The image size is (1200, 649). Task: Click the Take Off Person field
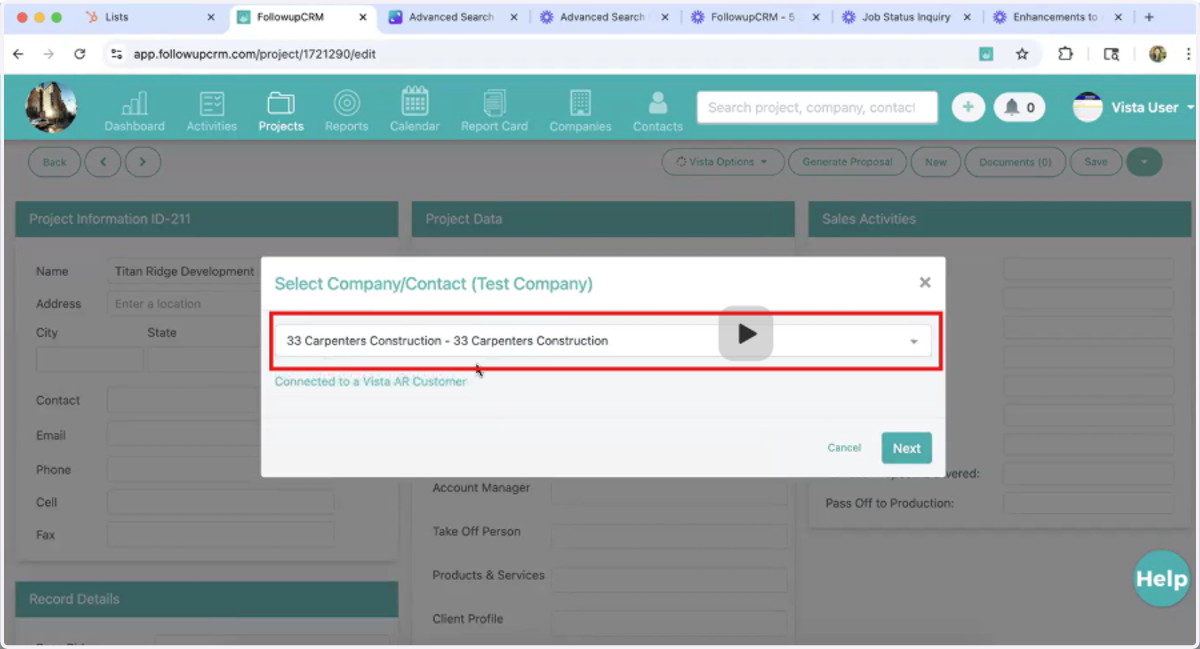[669, 536]
